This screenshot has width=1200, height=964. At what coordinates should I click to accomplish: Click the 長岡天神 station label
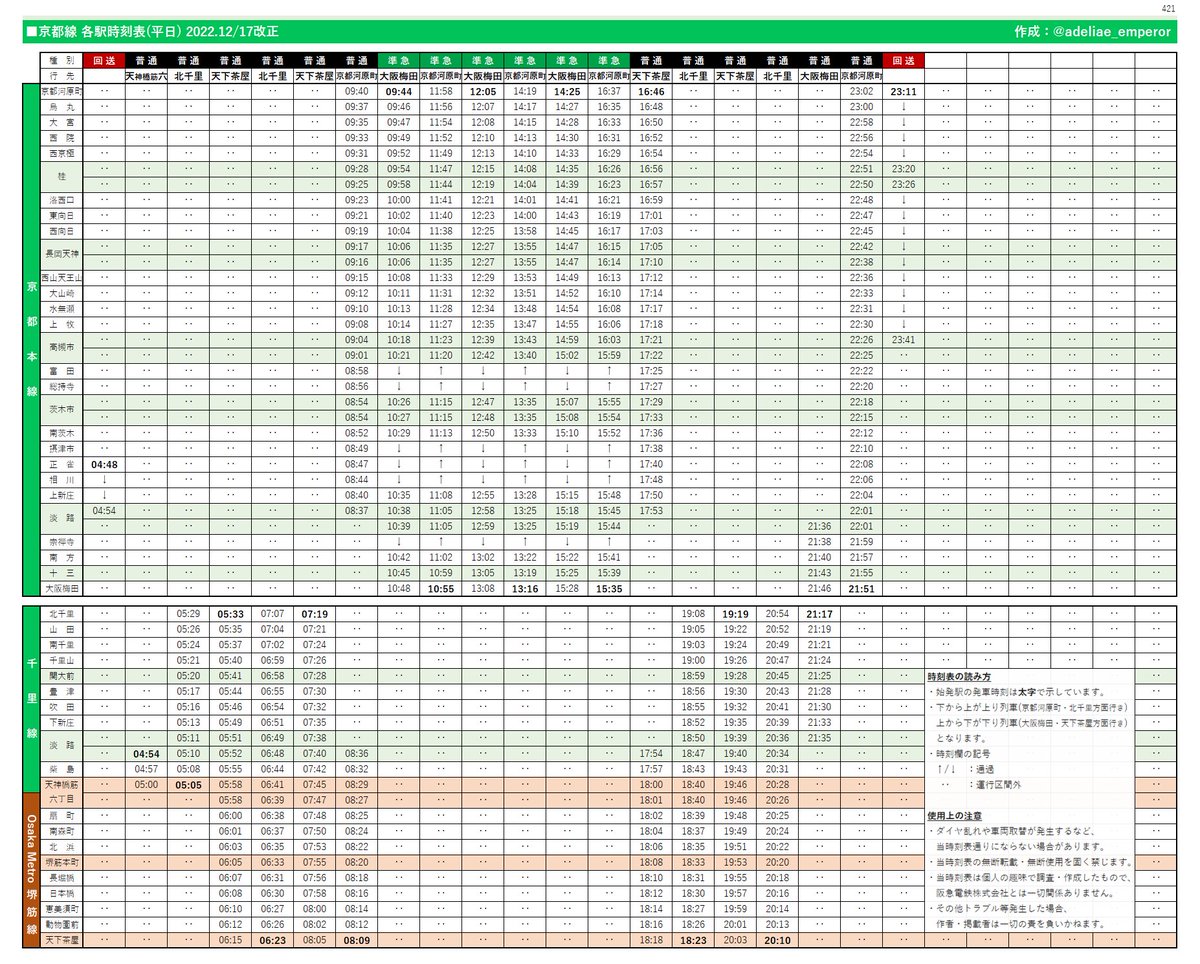click(61, 254)
